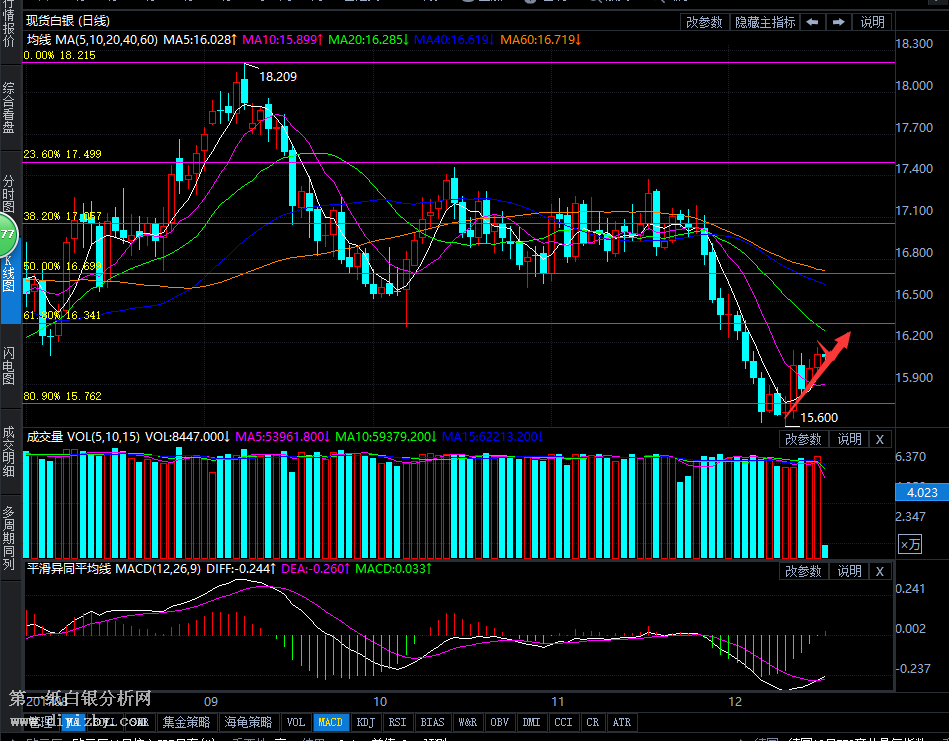
Task: Click the 15.600 low price label
Action: click(x=819, y=417)
